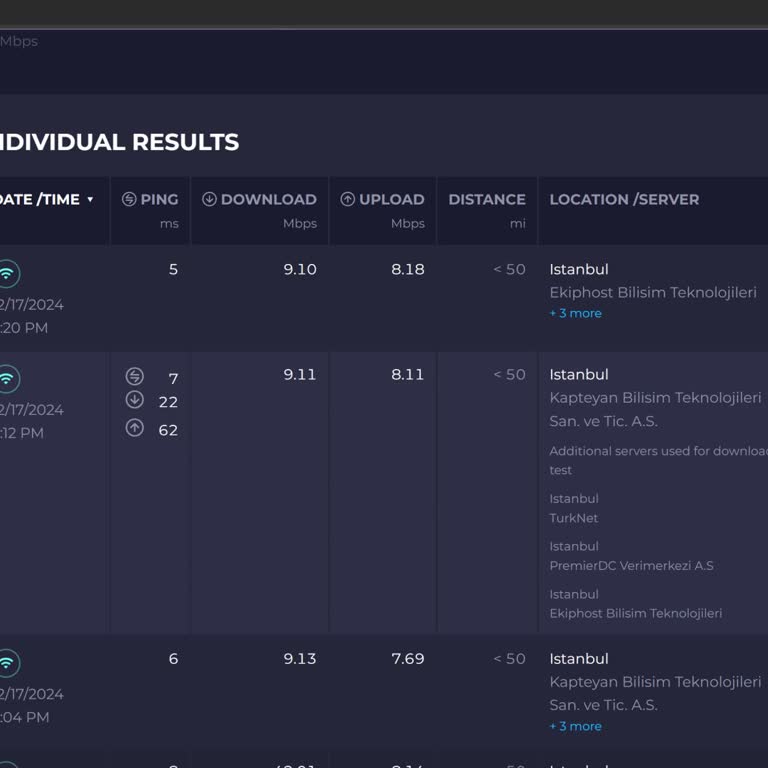
Task: Sort by the DISTANCE column header
Action: click(x=486, y=199)
